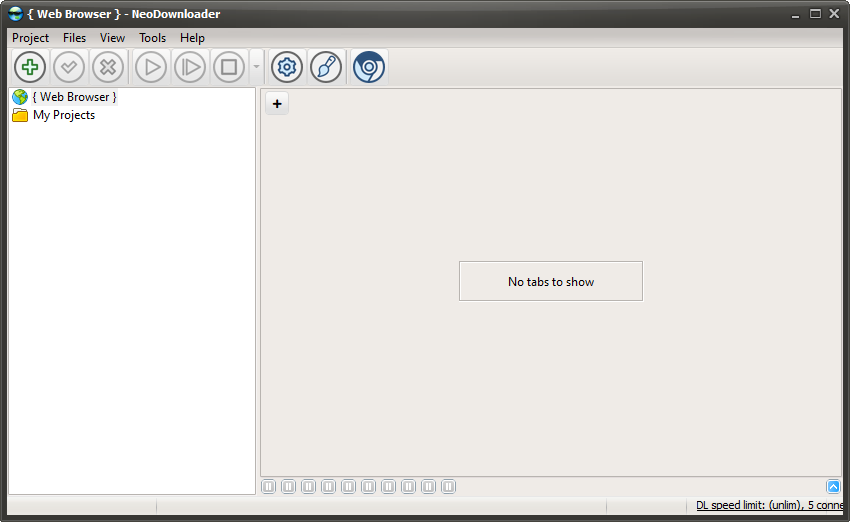
Task: Open the Help menu
Action: coord(192,38)
